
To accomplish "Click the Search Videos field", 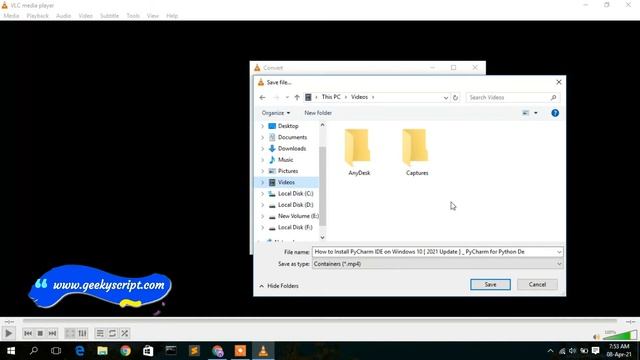I will point(513,98).
